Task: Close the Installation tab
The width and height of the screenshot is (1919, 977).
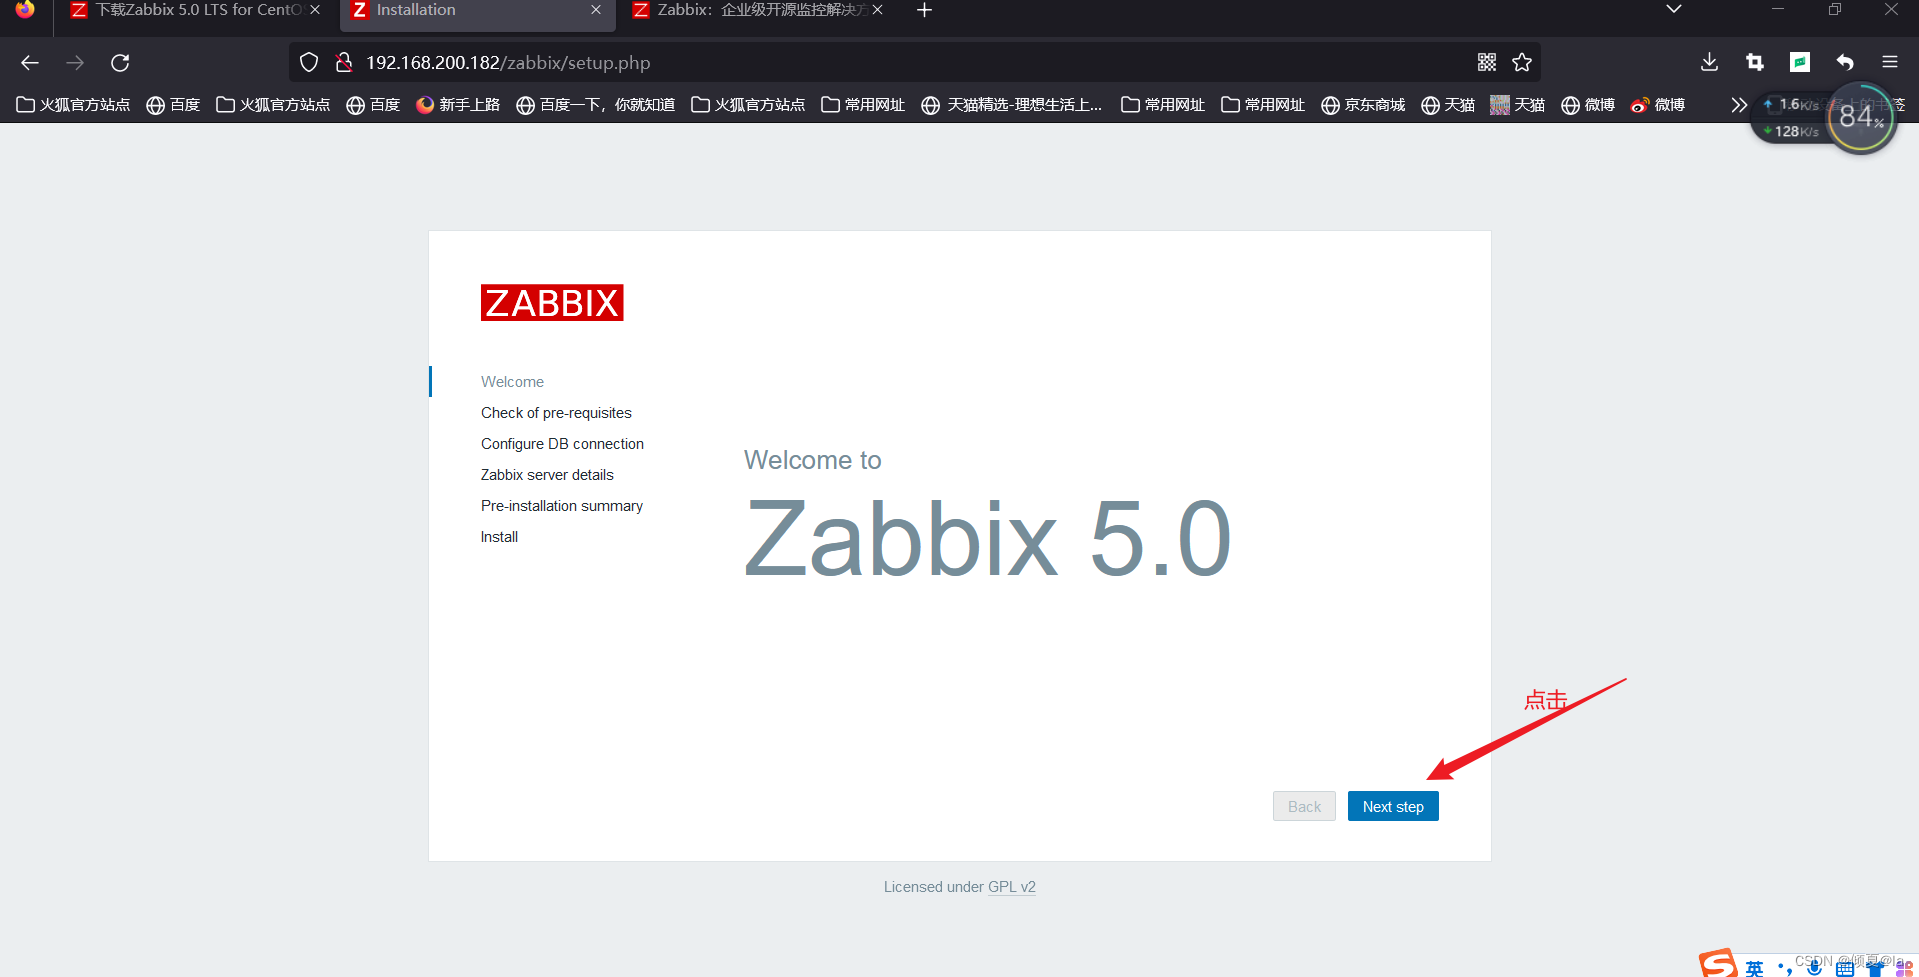Action: tap(596, 10)
